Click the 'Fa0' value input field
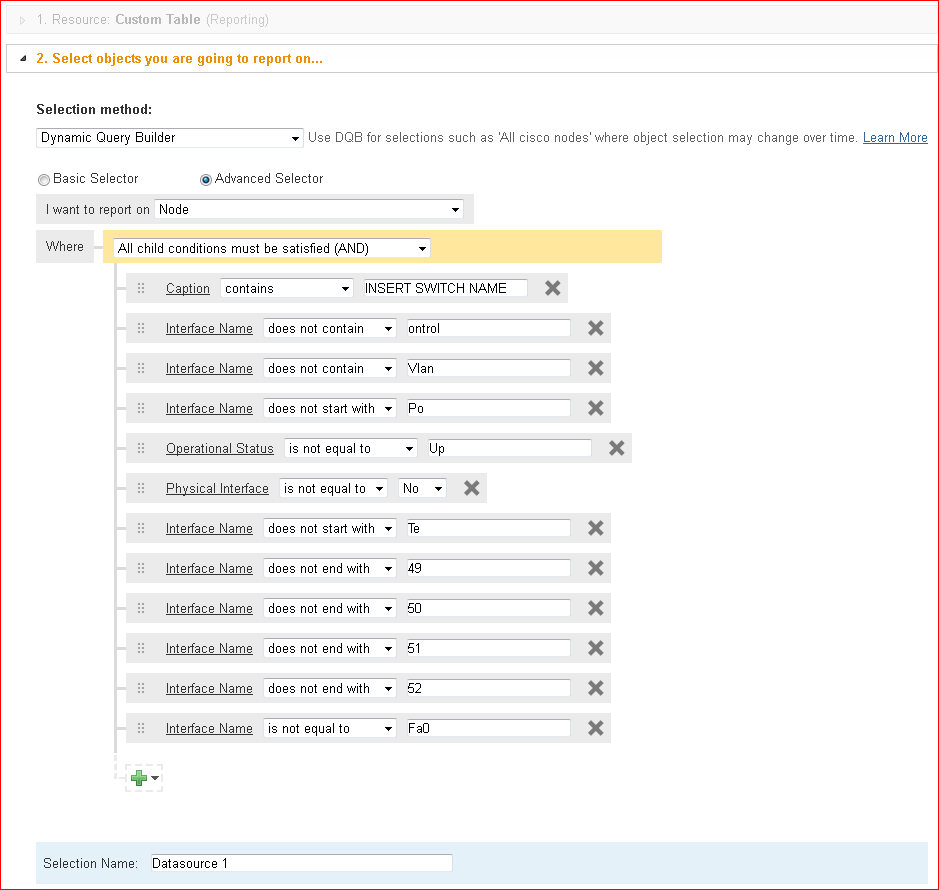The width and height of the screenshot is (939, 890). click(x=489, y=728)
